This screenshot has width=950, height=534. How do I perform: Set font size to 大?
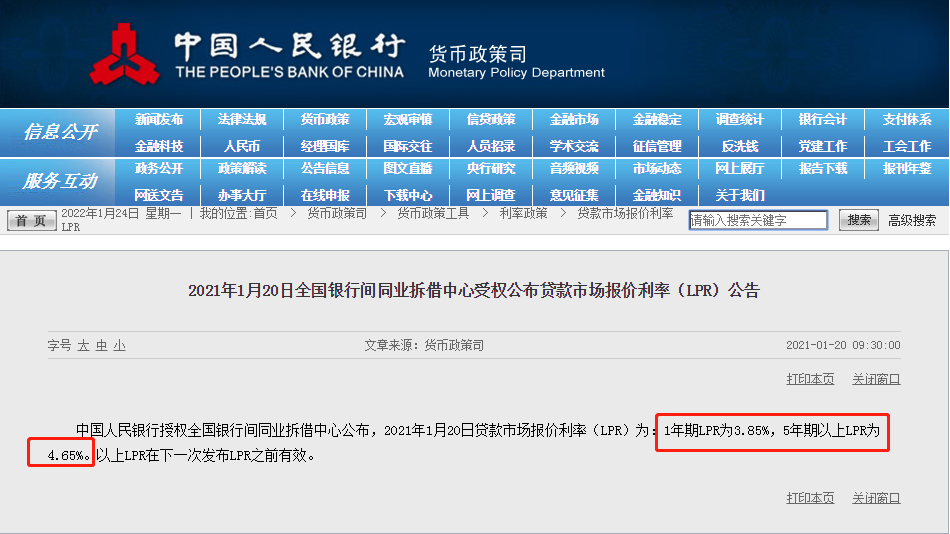click(x=84, y=345)
